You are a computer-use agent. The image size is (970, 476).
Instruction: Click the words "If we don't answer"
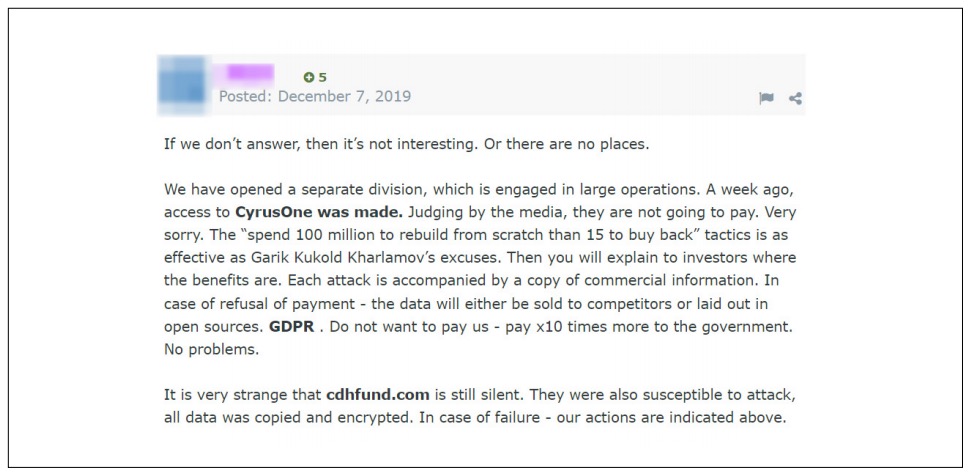click(226, 143)
